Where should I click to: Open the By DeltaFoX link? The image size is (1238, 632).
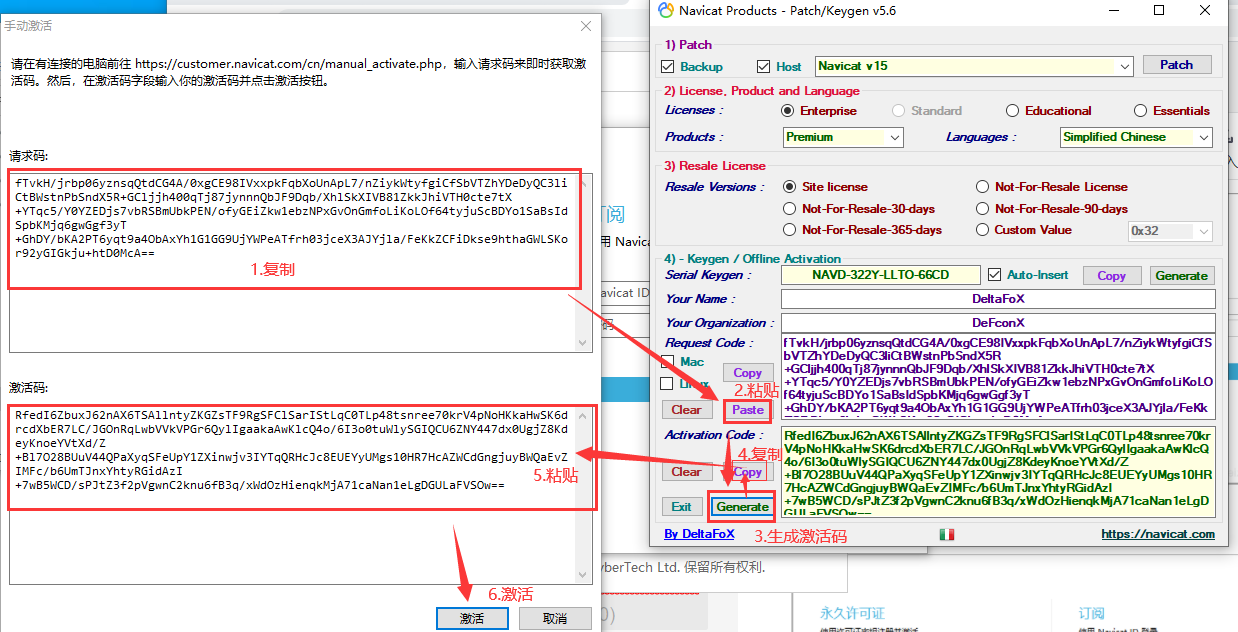click(x=699, y=534)
